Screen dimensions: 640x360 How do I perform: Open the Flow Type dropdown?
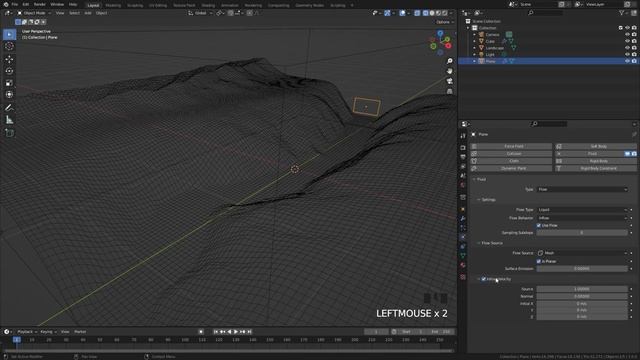(x=582, y=210)
